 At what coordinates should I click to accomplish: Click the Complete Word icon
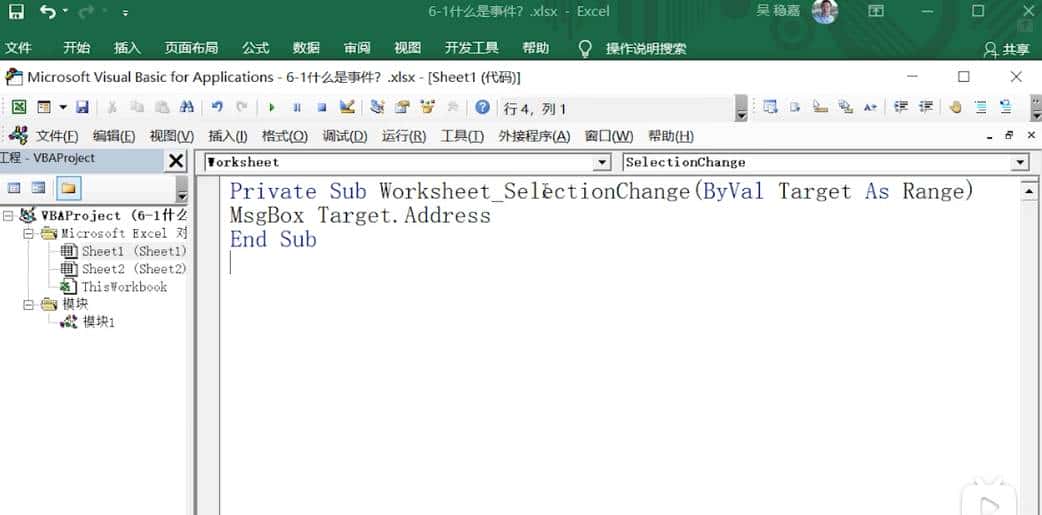(x=870, y=107)
